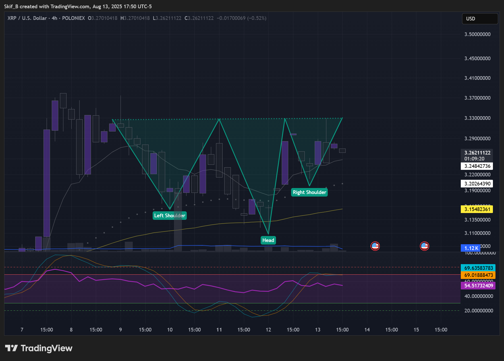Image resolution: width=504 pixels, height=361 pixels.
Task: Click the current price label 3.26211122 on the scale
Action: (477, 153)
